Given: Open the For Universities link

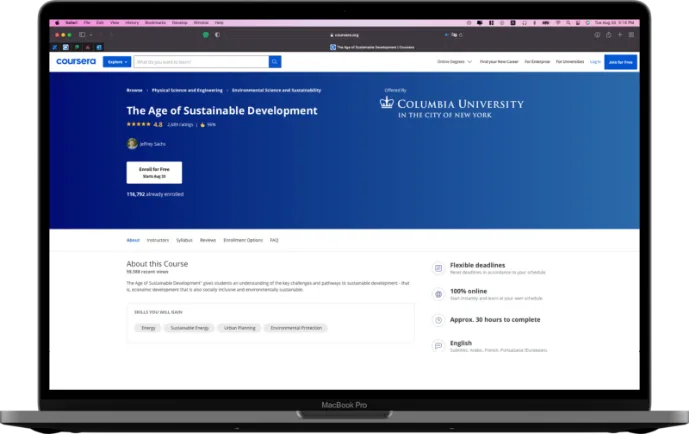Looking at the screenshot, I should 570,62.
